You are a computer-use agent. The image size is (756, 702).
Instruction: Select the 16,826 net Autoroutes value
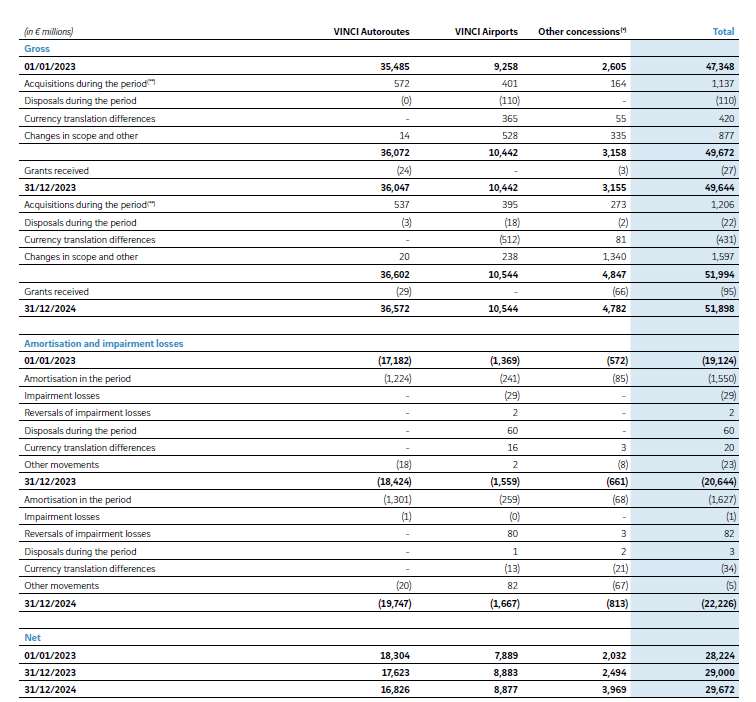[x=393, y=689]
